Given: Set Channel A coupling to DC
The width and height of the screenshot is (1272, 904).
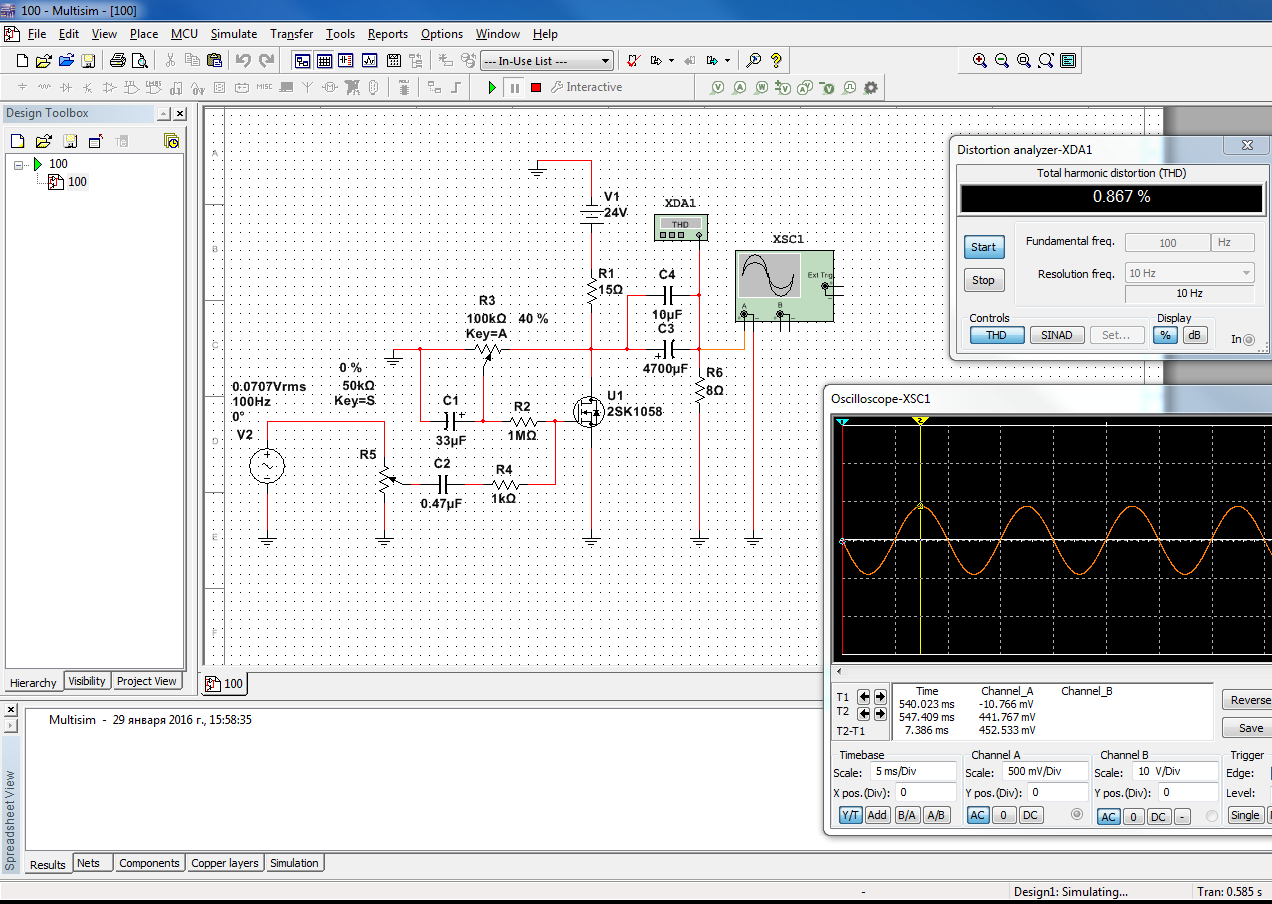Looking at the screenshot, I should (x=1031, y=815).
